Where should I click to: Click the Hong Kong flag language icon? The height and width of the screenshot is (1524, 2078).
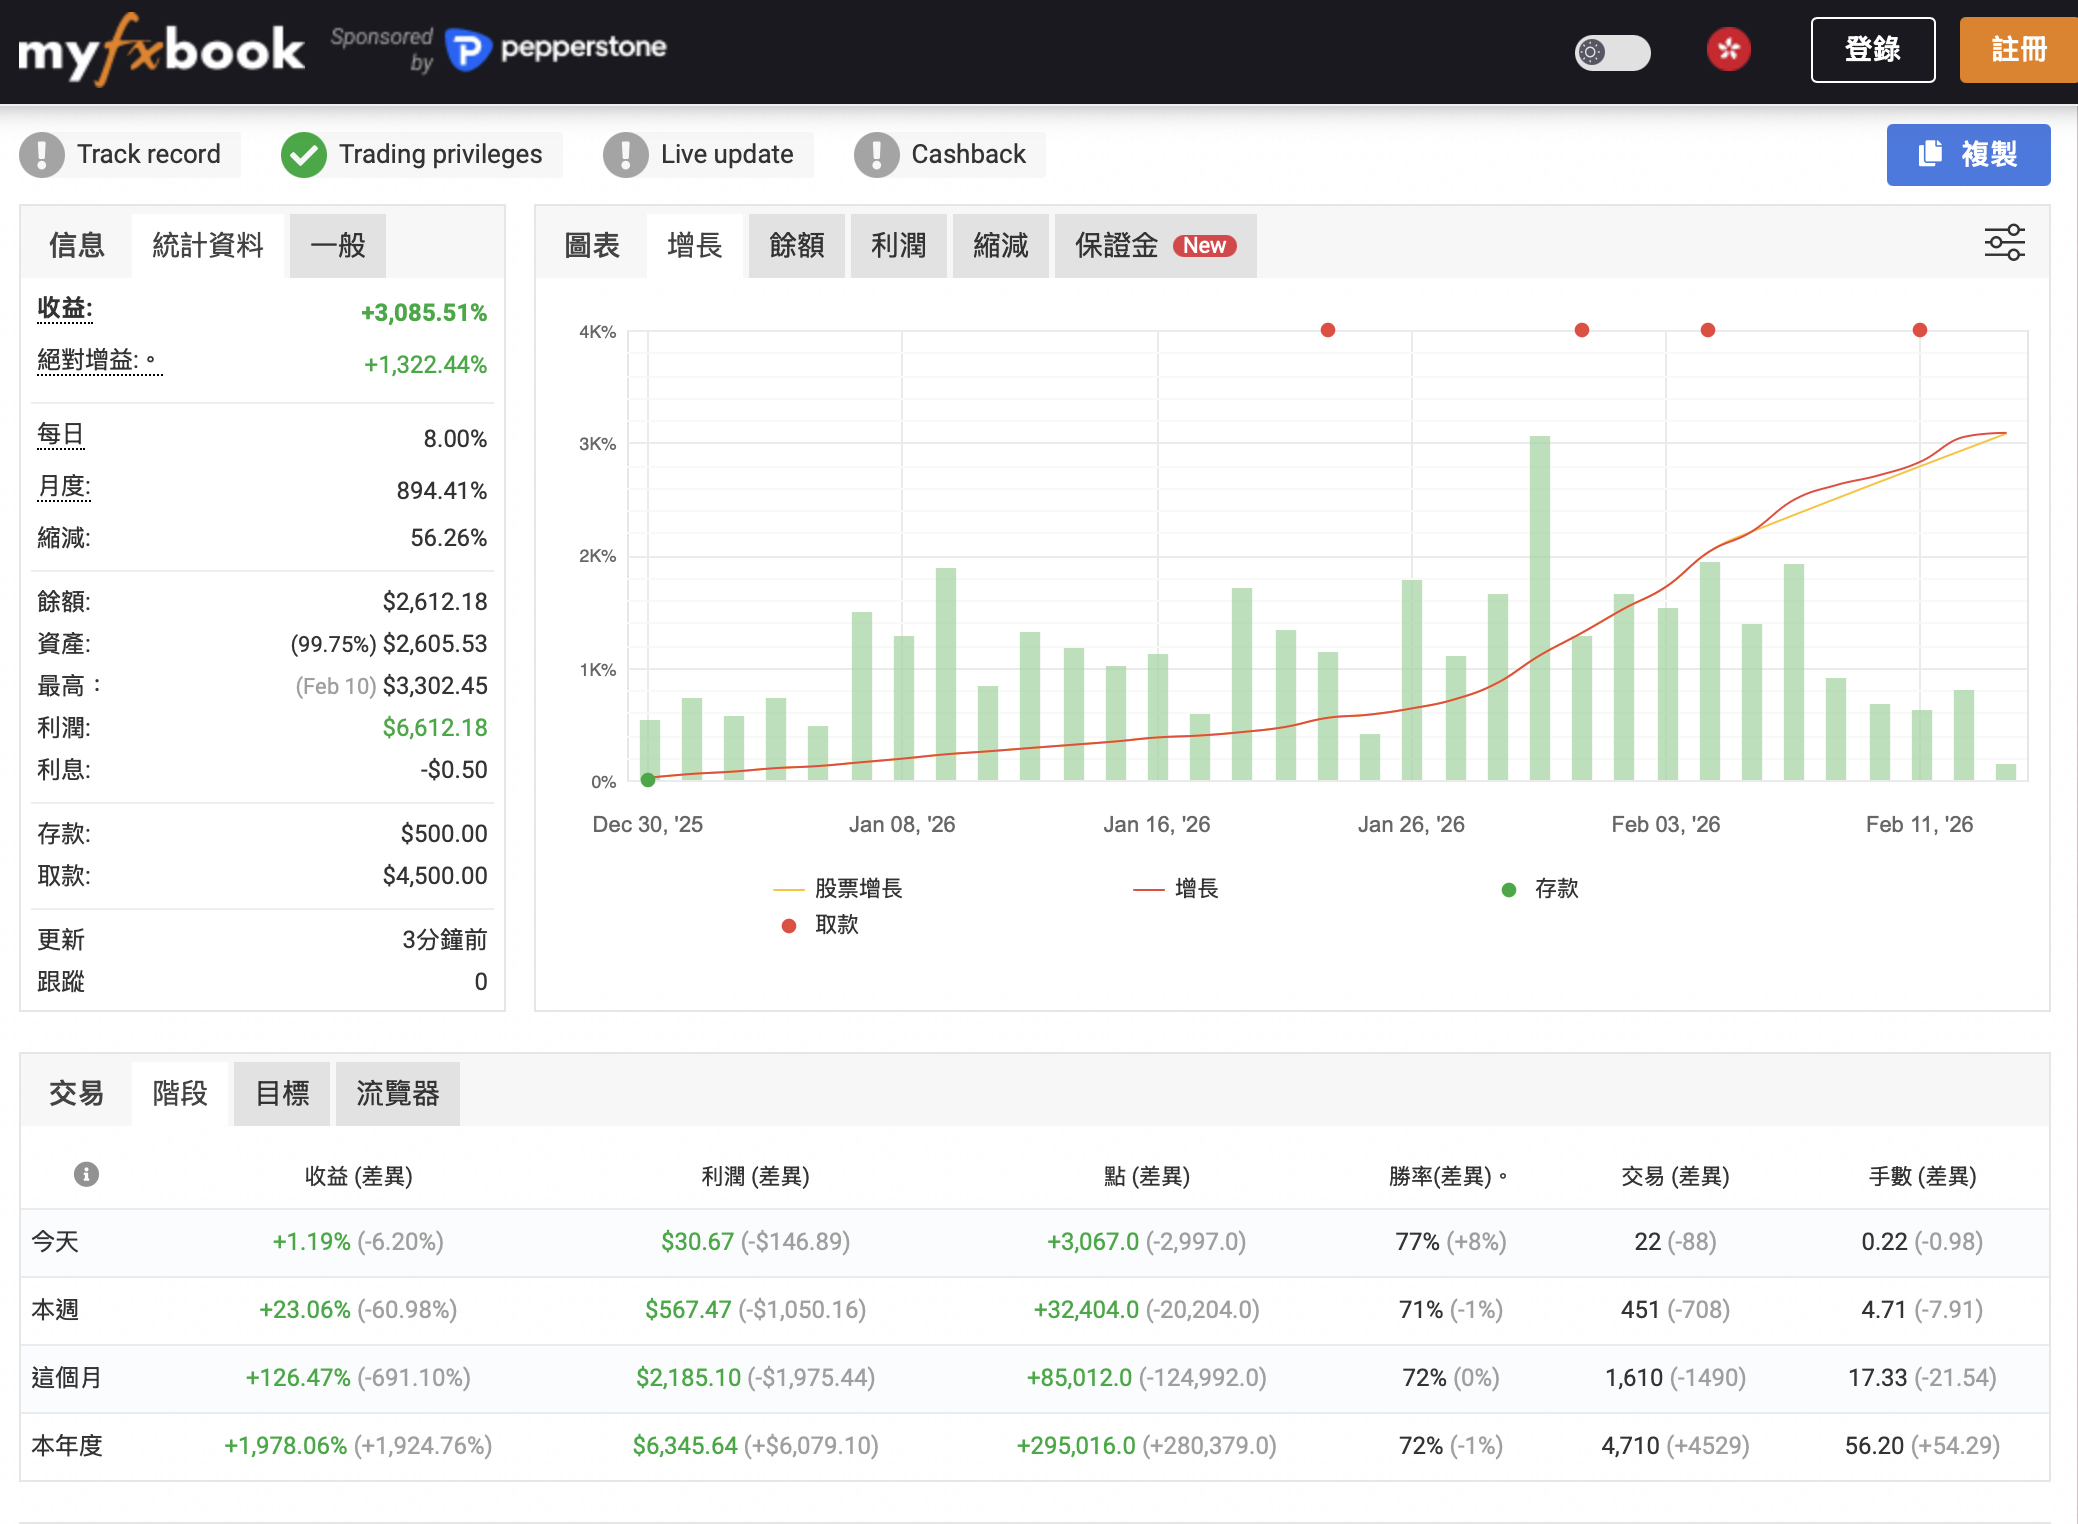click(1728, 50)
